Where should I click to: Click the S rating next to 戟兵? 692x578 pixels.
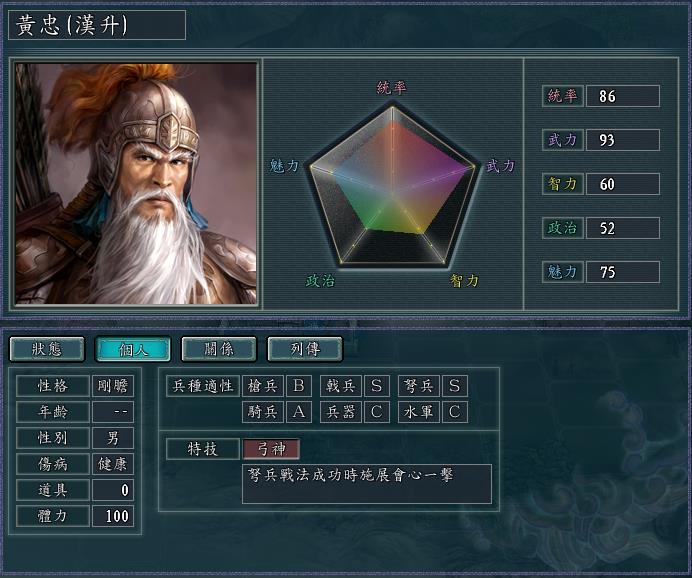click(377, 386)
